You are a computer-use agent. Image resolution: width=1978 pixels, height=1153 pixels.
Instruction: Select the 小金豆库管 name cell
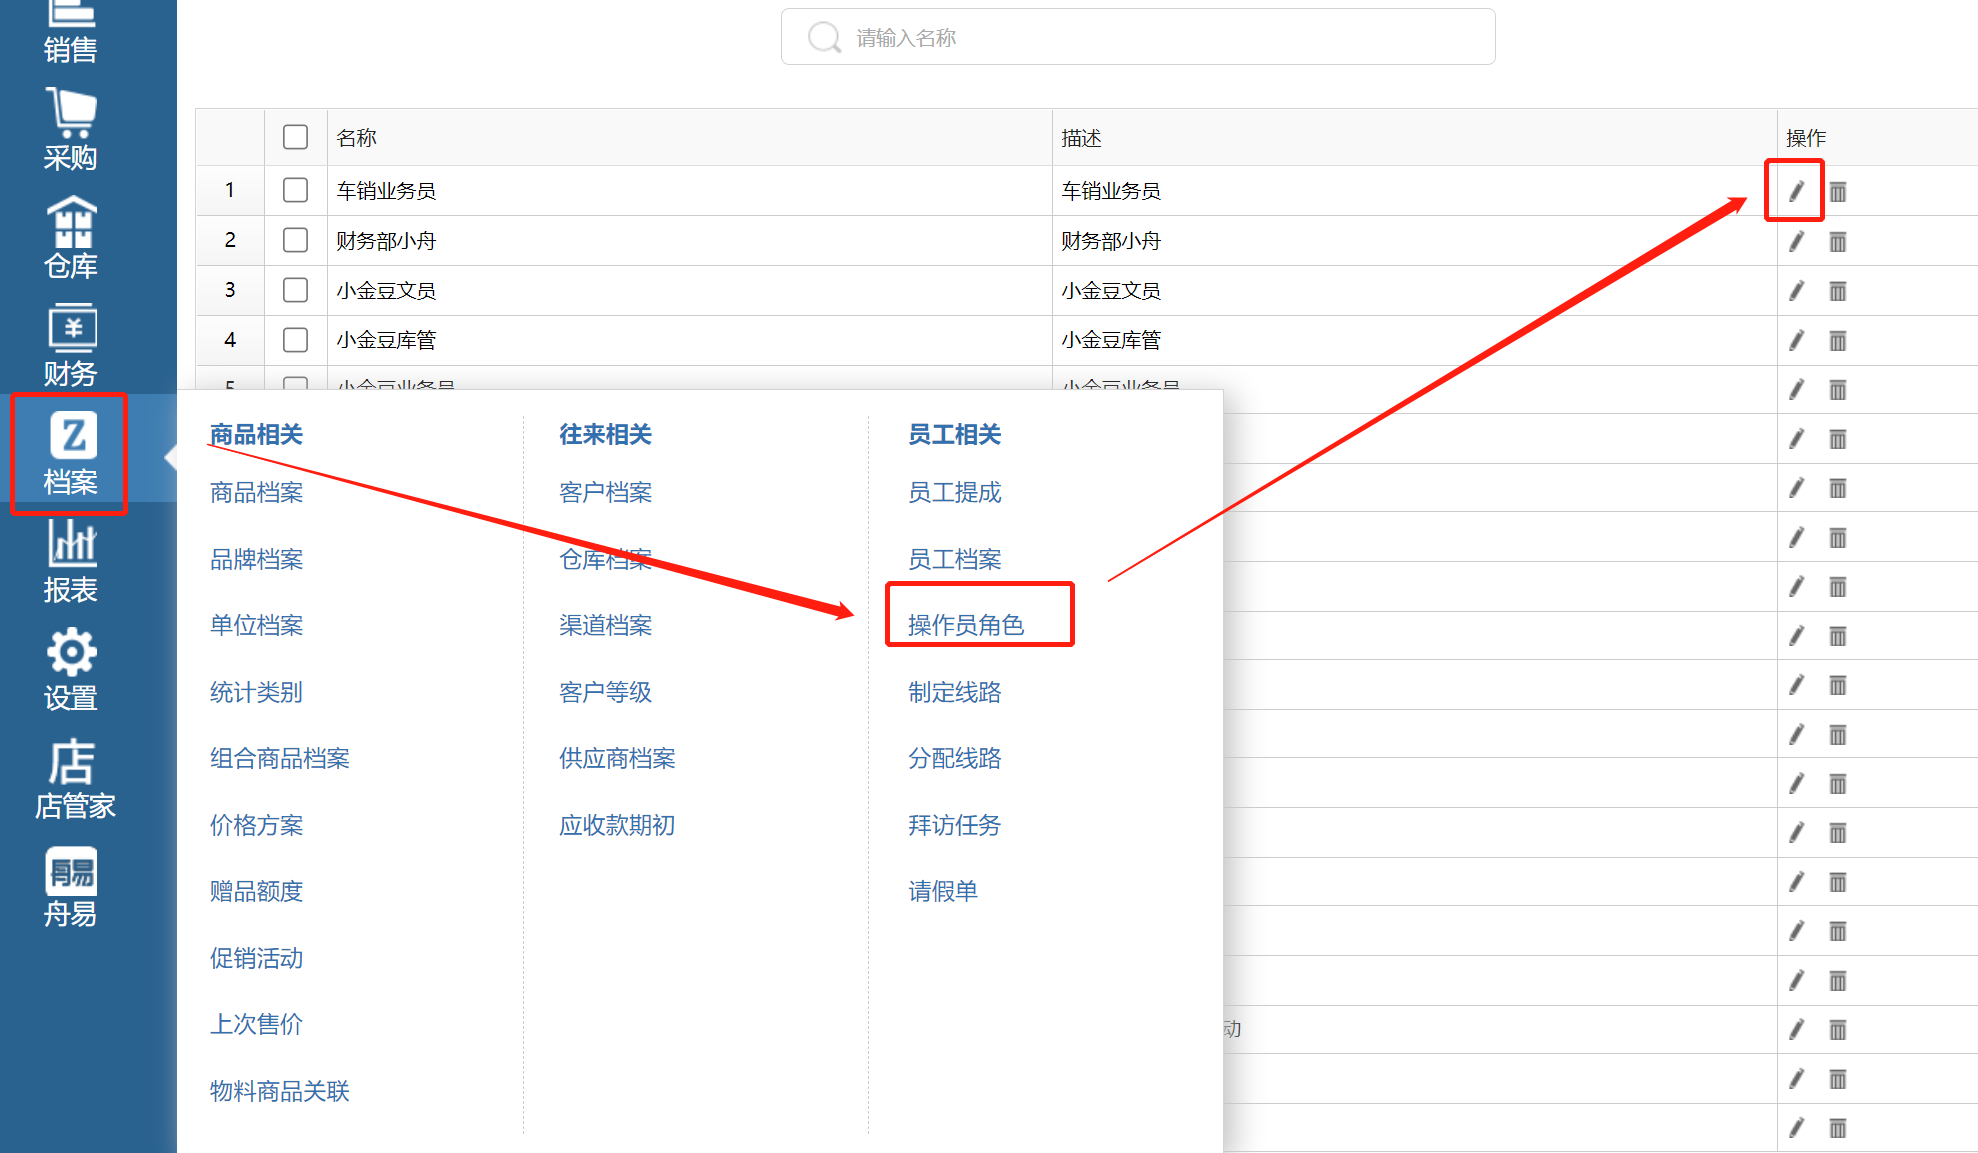click(690, 340)
